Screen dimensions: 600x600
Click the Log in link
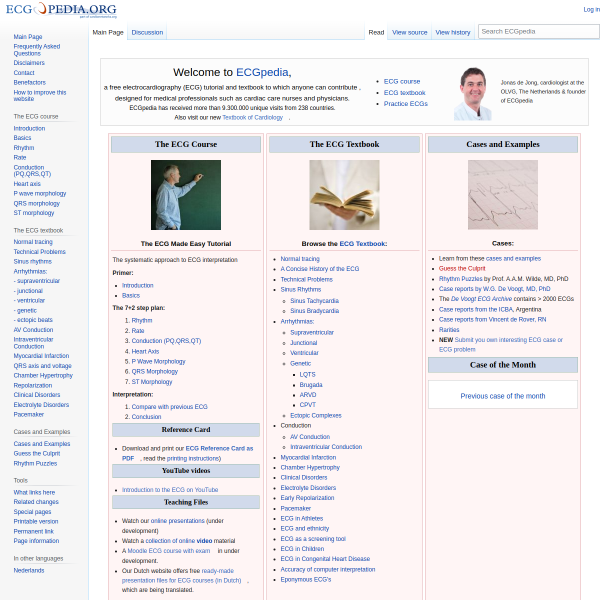pos(591,10)
